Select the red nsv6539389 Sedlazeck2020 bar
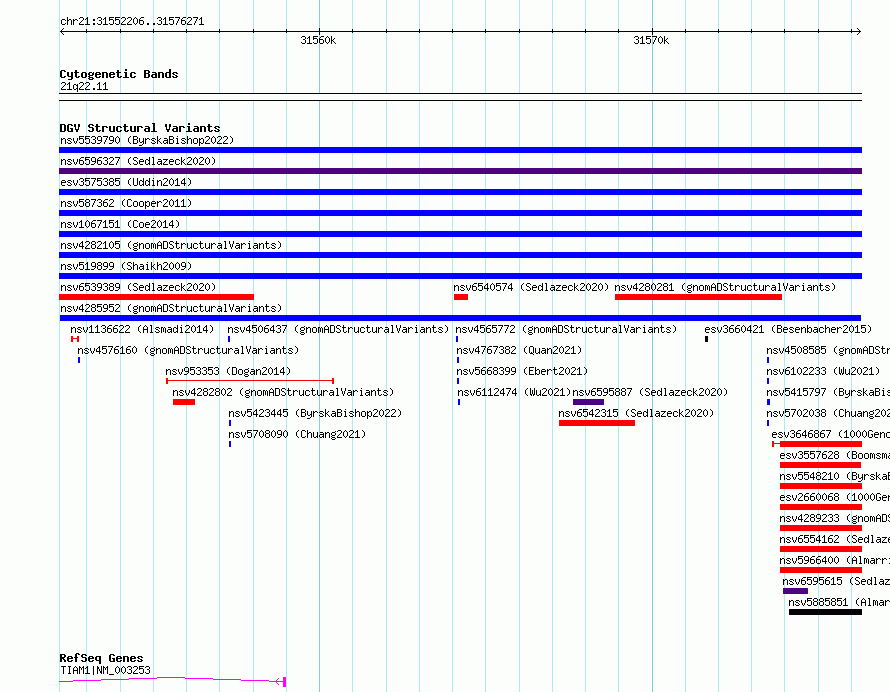The image size is (890, 692). [156, 297]
